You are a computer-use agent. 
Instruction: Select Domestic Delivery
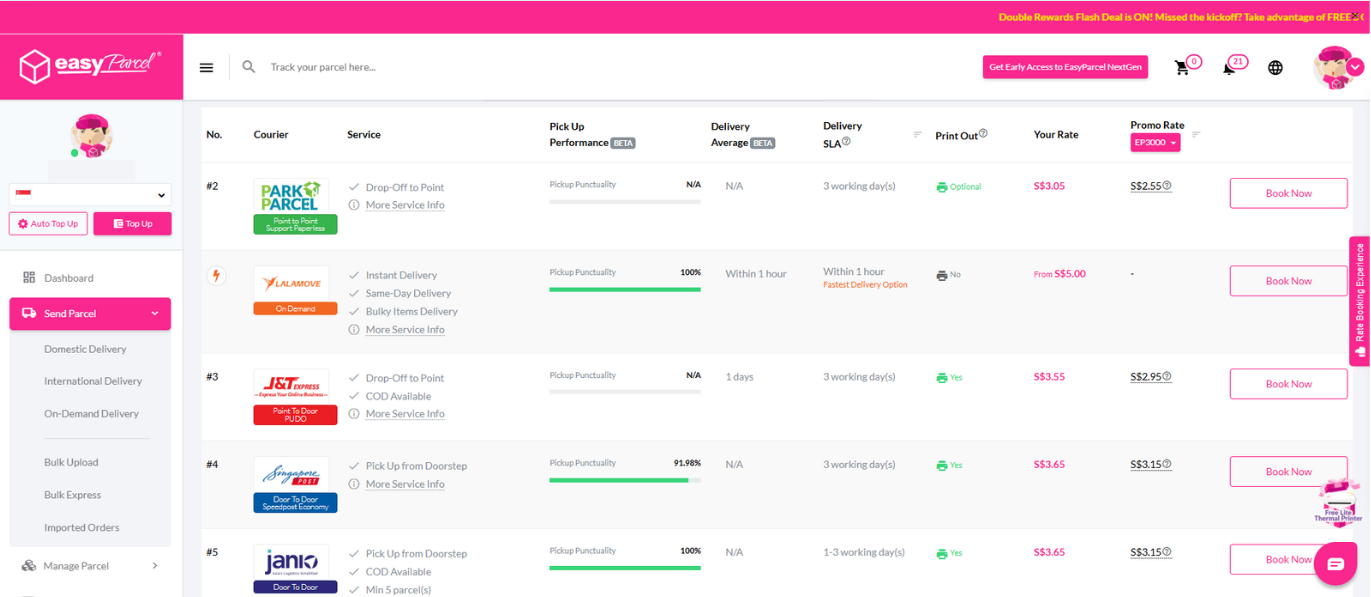[85, 349]
